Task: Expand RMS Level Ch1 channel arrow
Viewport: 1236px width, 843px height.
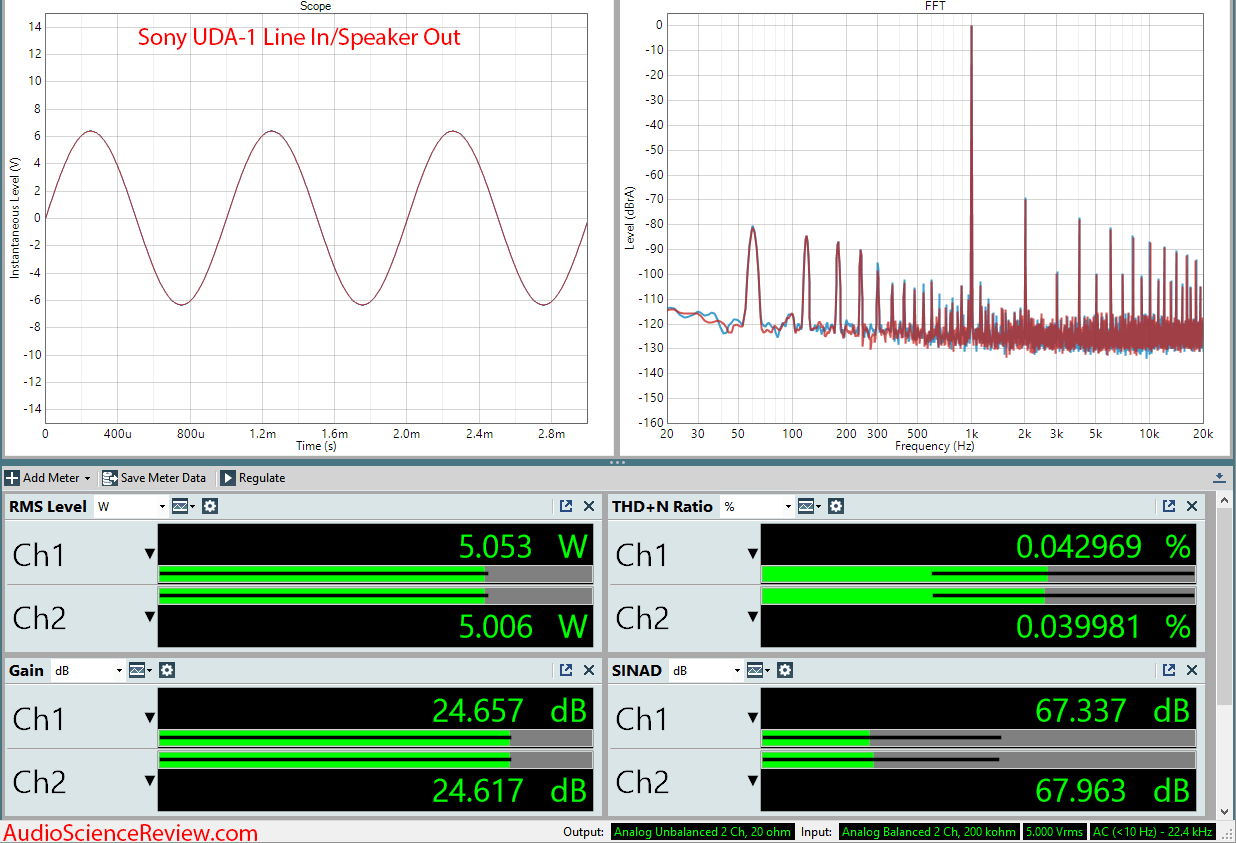Action: [x=149, y=554]
